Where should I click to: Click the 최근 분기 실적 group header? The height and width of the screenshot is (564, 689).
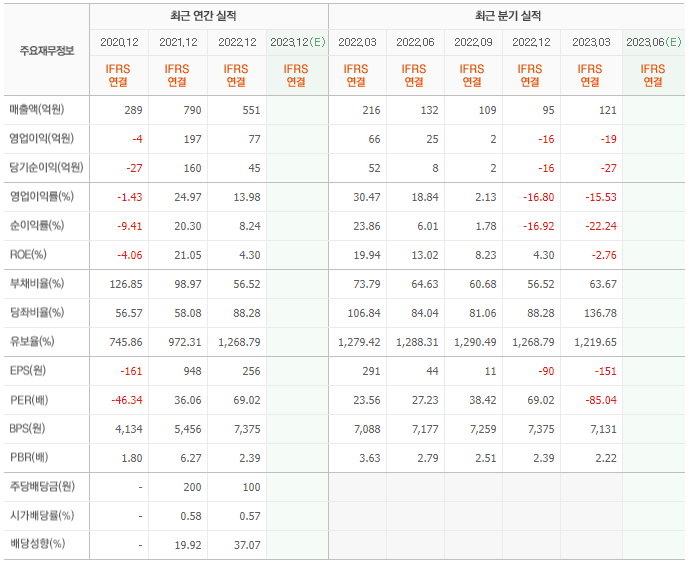[x=508, y=16]
